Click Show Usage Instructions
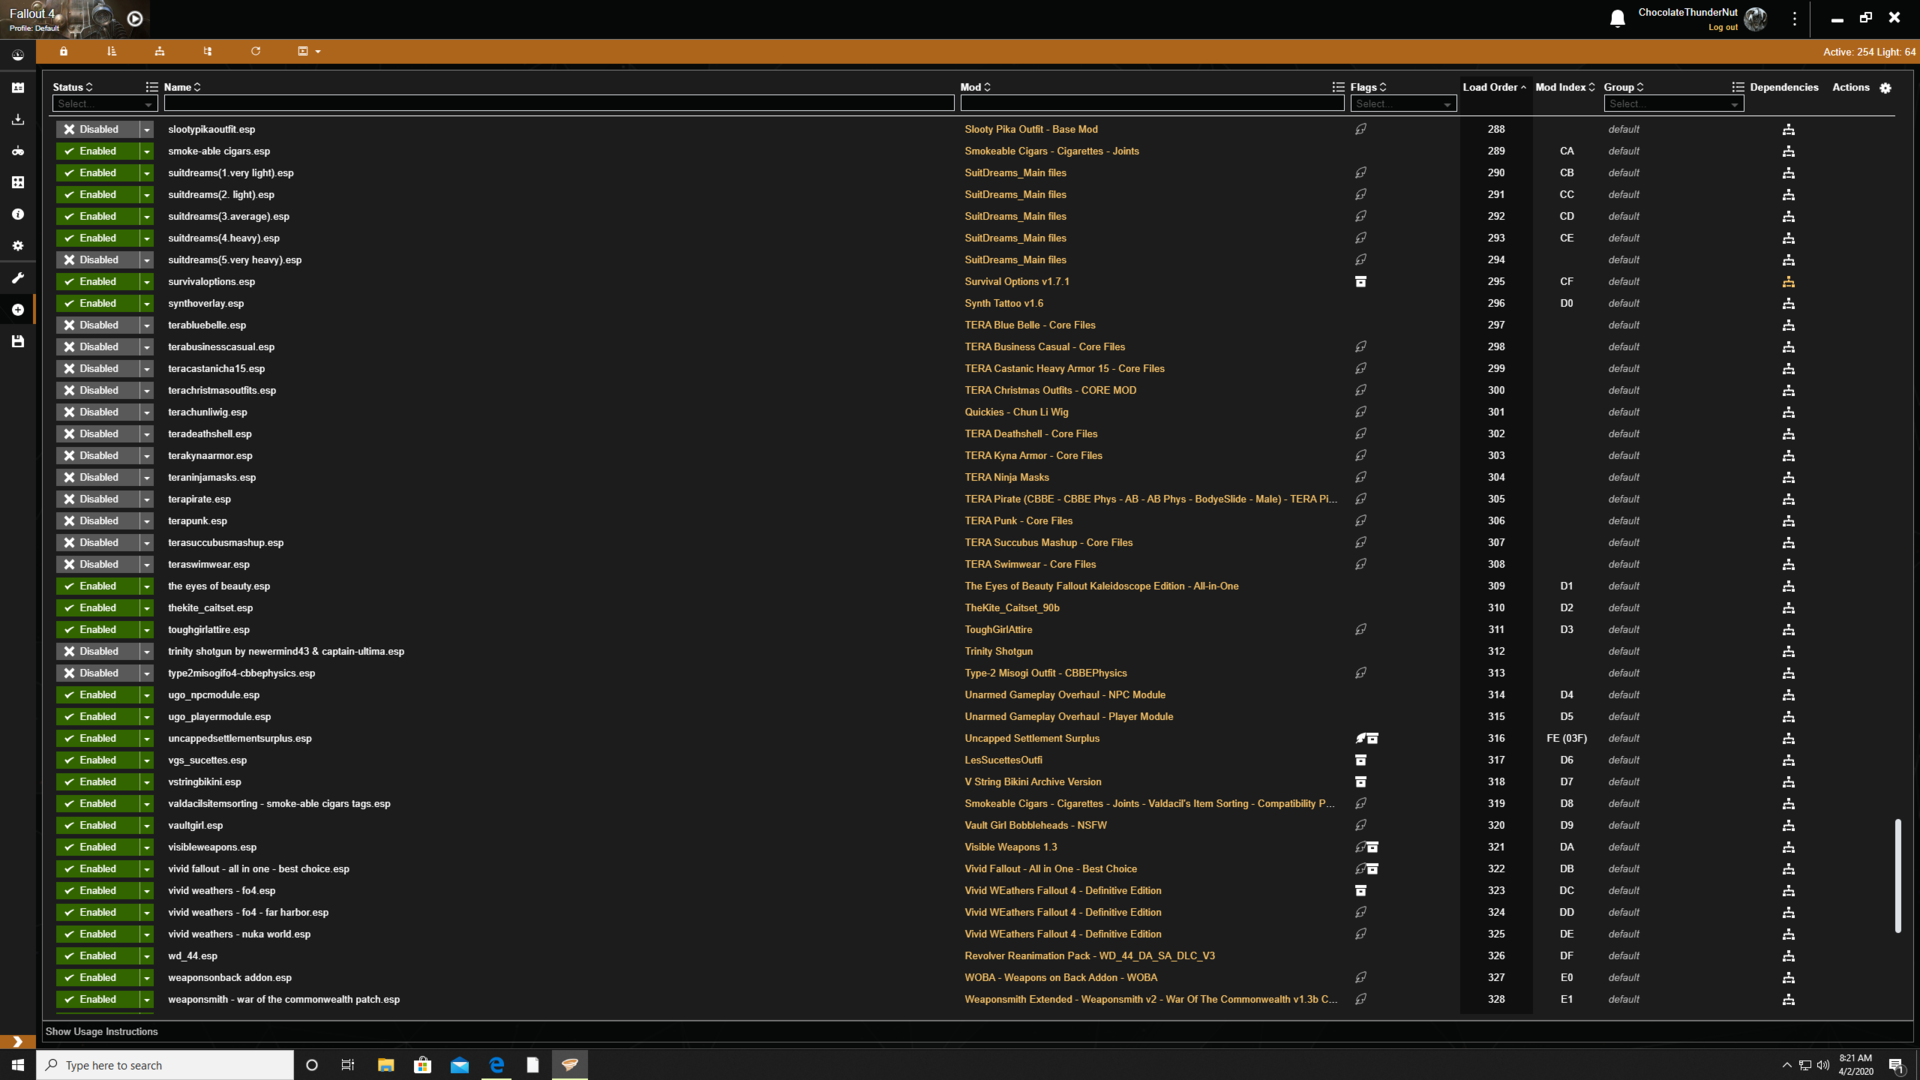Viewport: 1920px width, 1080px height. [x=101, y=1032]
